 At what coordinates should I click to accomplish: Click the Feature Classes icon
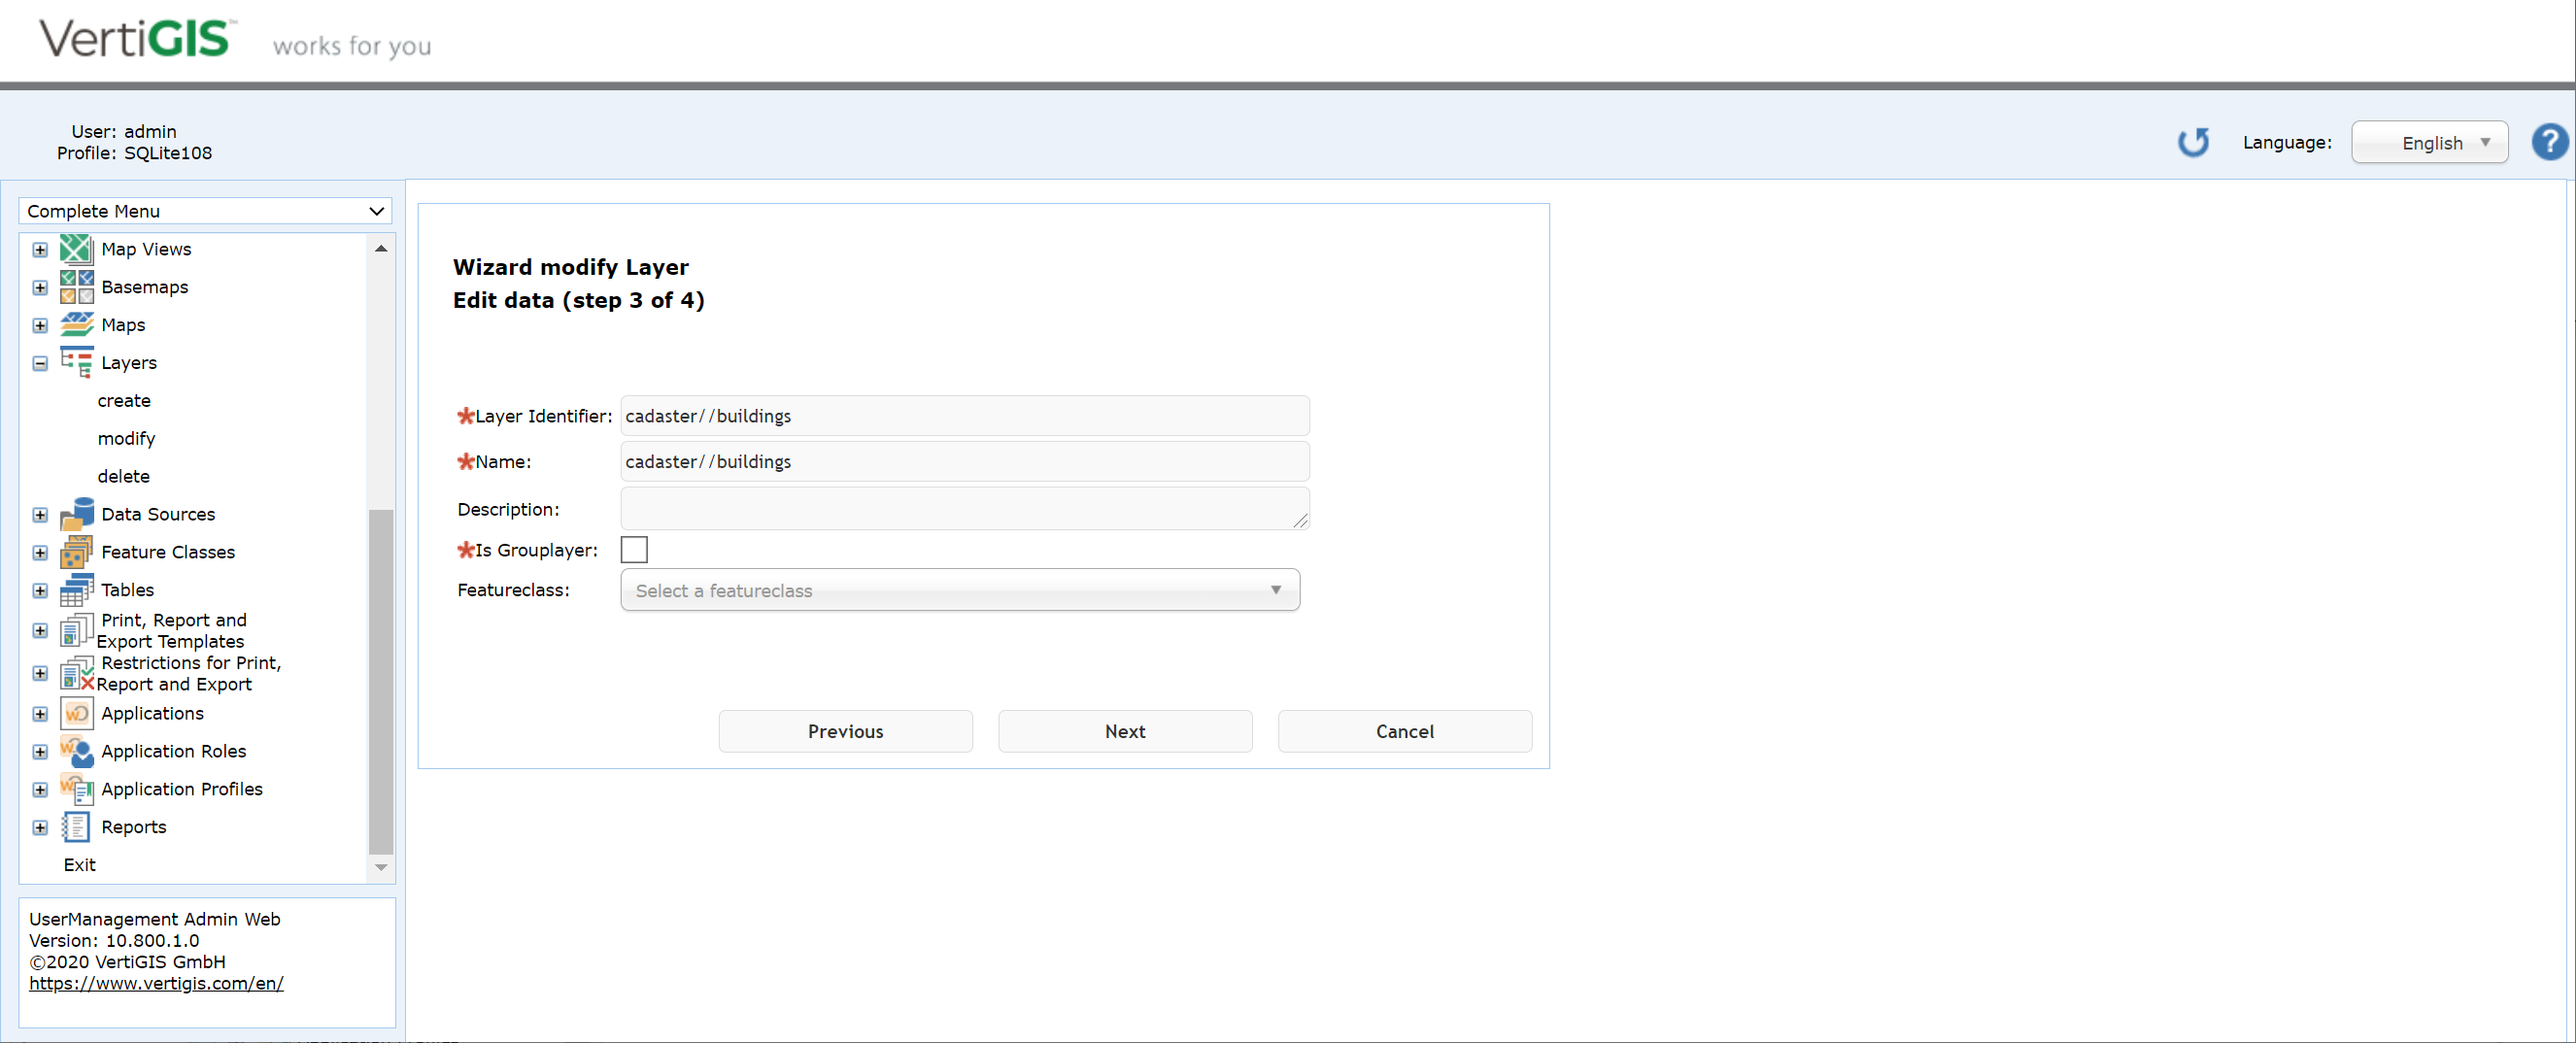[x=76, y=551]
